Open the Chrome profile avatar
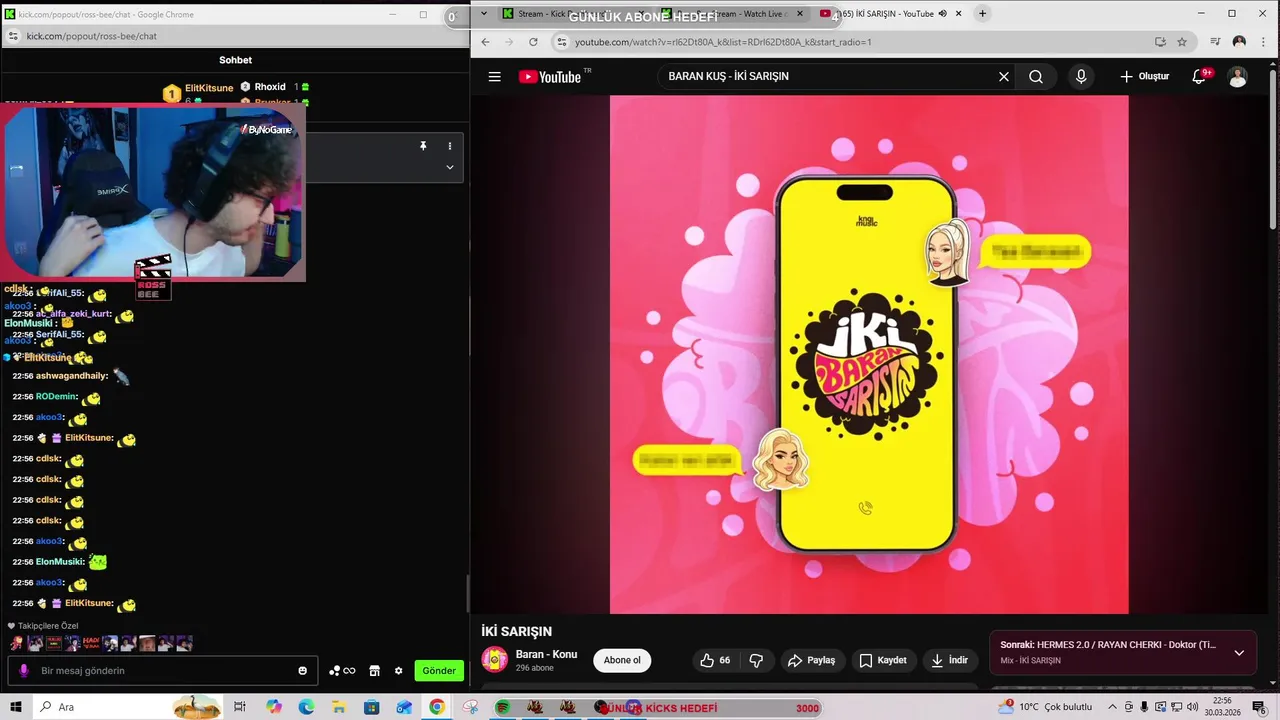1280x720 pixels. tap(1239, 42)
